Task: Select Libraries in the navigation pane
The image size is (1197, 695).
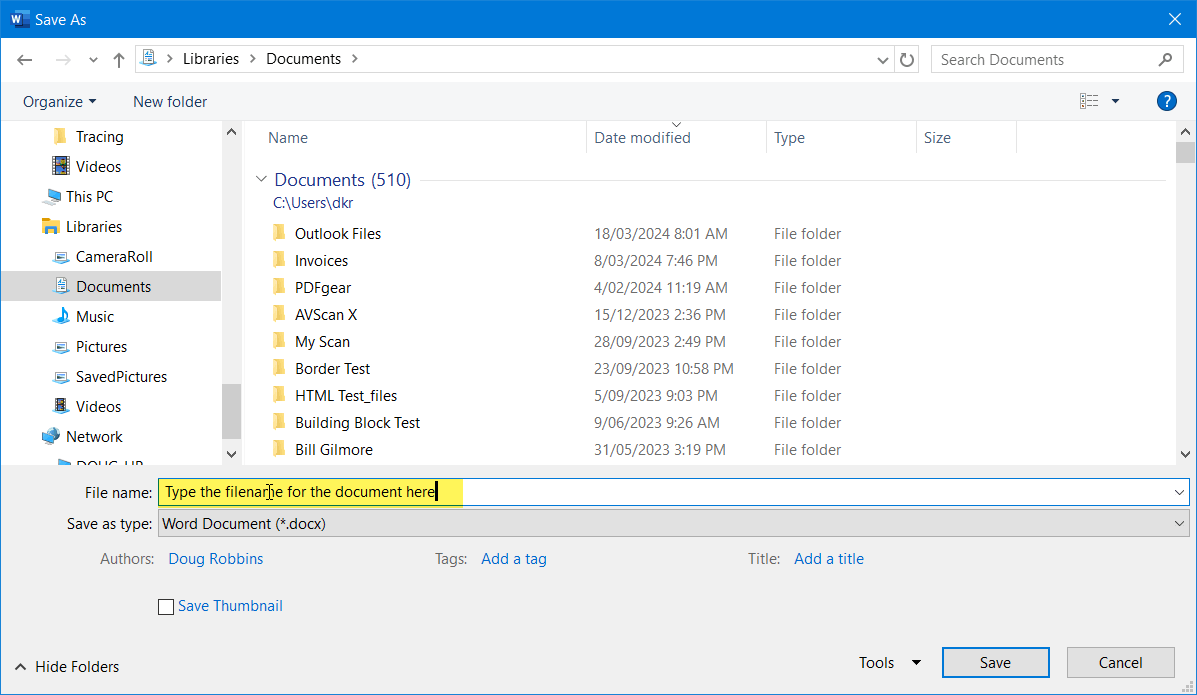Action: point(94,227)
